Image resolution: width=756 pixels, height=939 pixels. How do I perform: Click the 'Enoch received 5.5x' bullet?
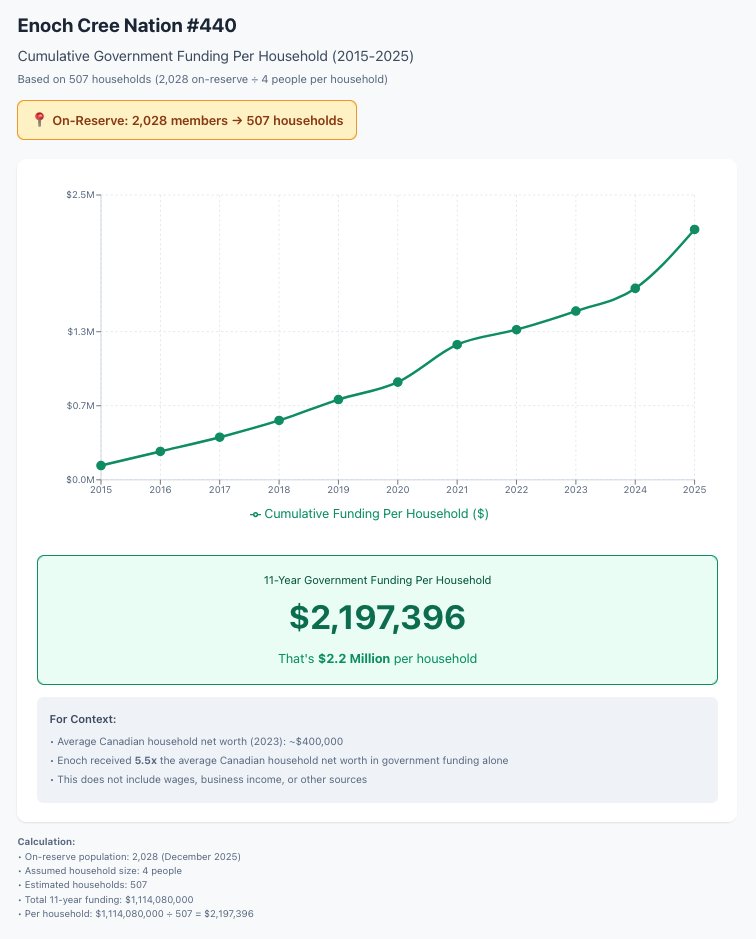pyautogui.click(x=279, y=761)
